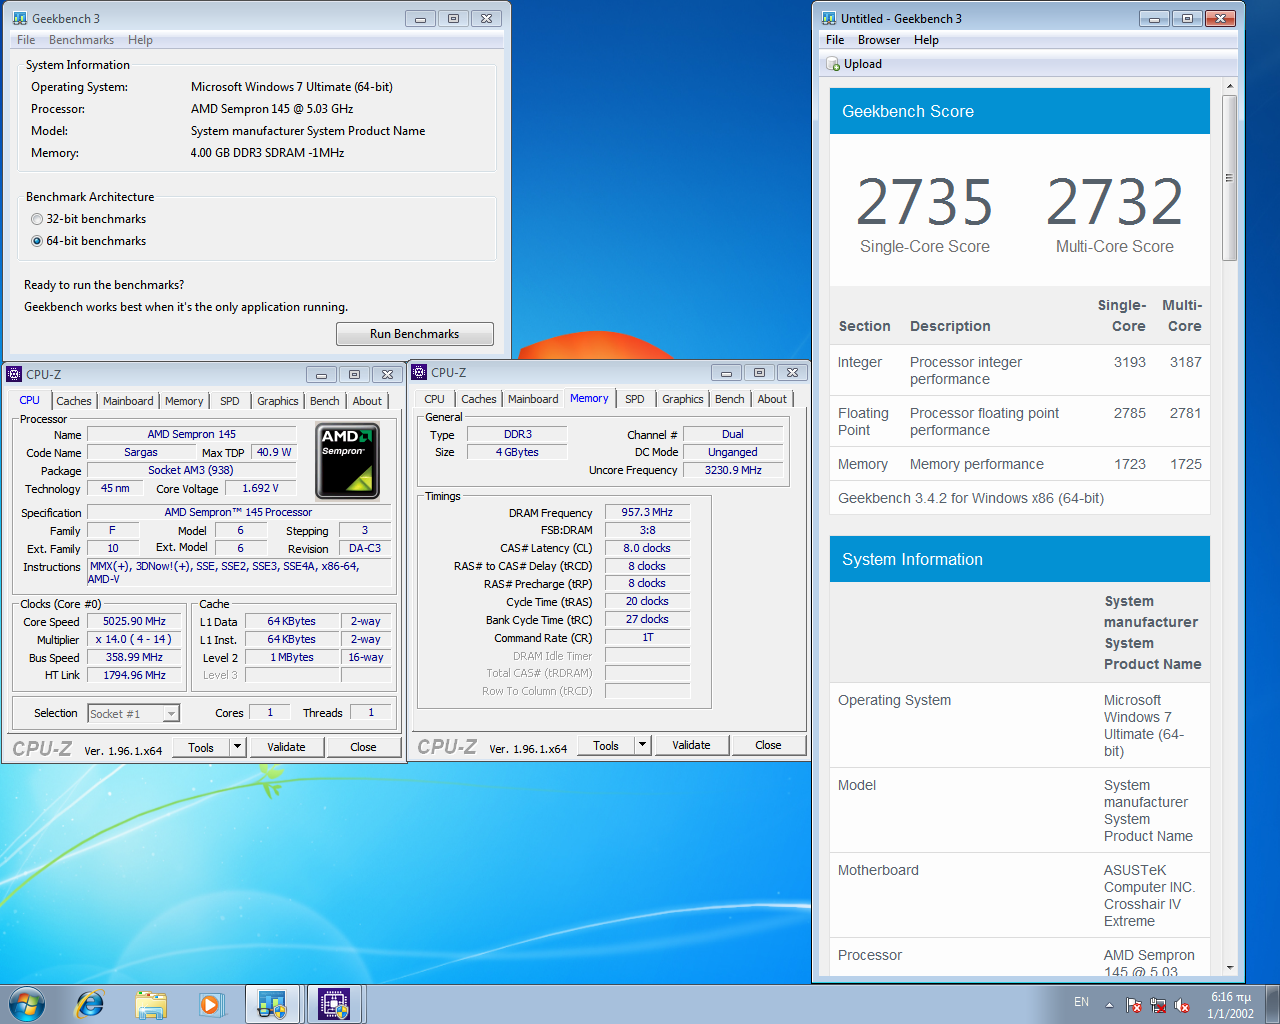Viewport: 1280px width, 1024px height.
Task: Open Tools dropdown arrow in left CPU-Z
Action: pyautogui.click(x=237, y=747)
